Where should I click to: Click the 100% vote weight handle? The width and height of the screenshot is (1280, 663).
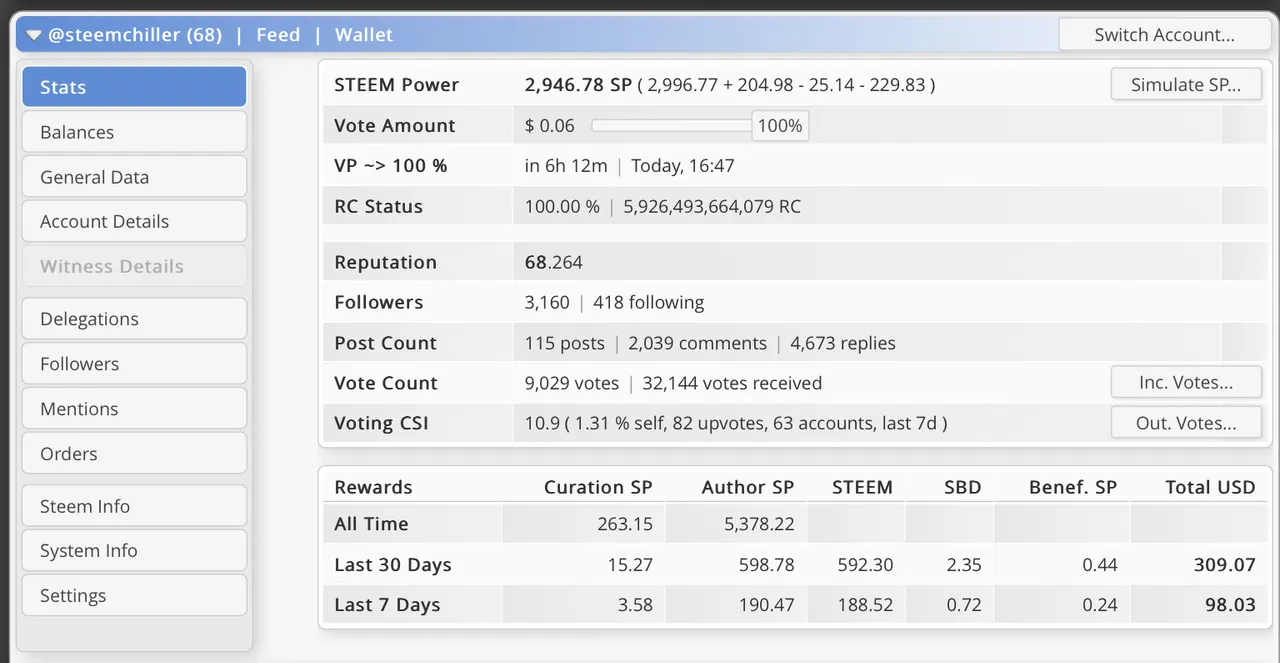pyautogui.click(x=780, y=126)
